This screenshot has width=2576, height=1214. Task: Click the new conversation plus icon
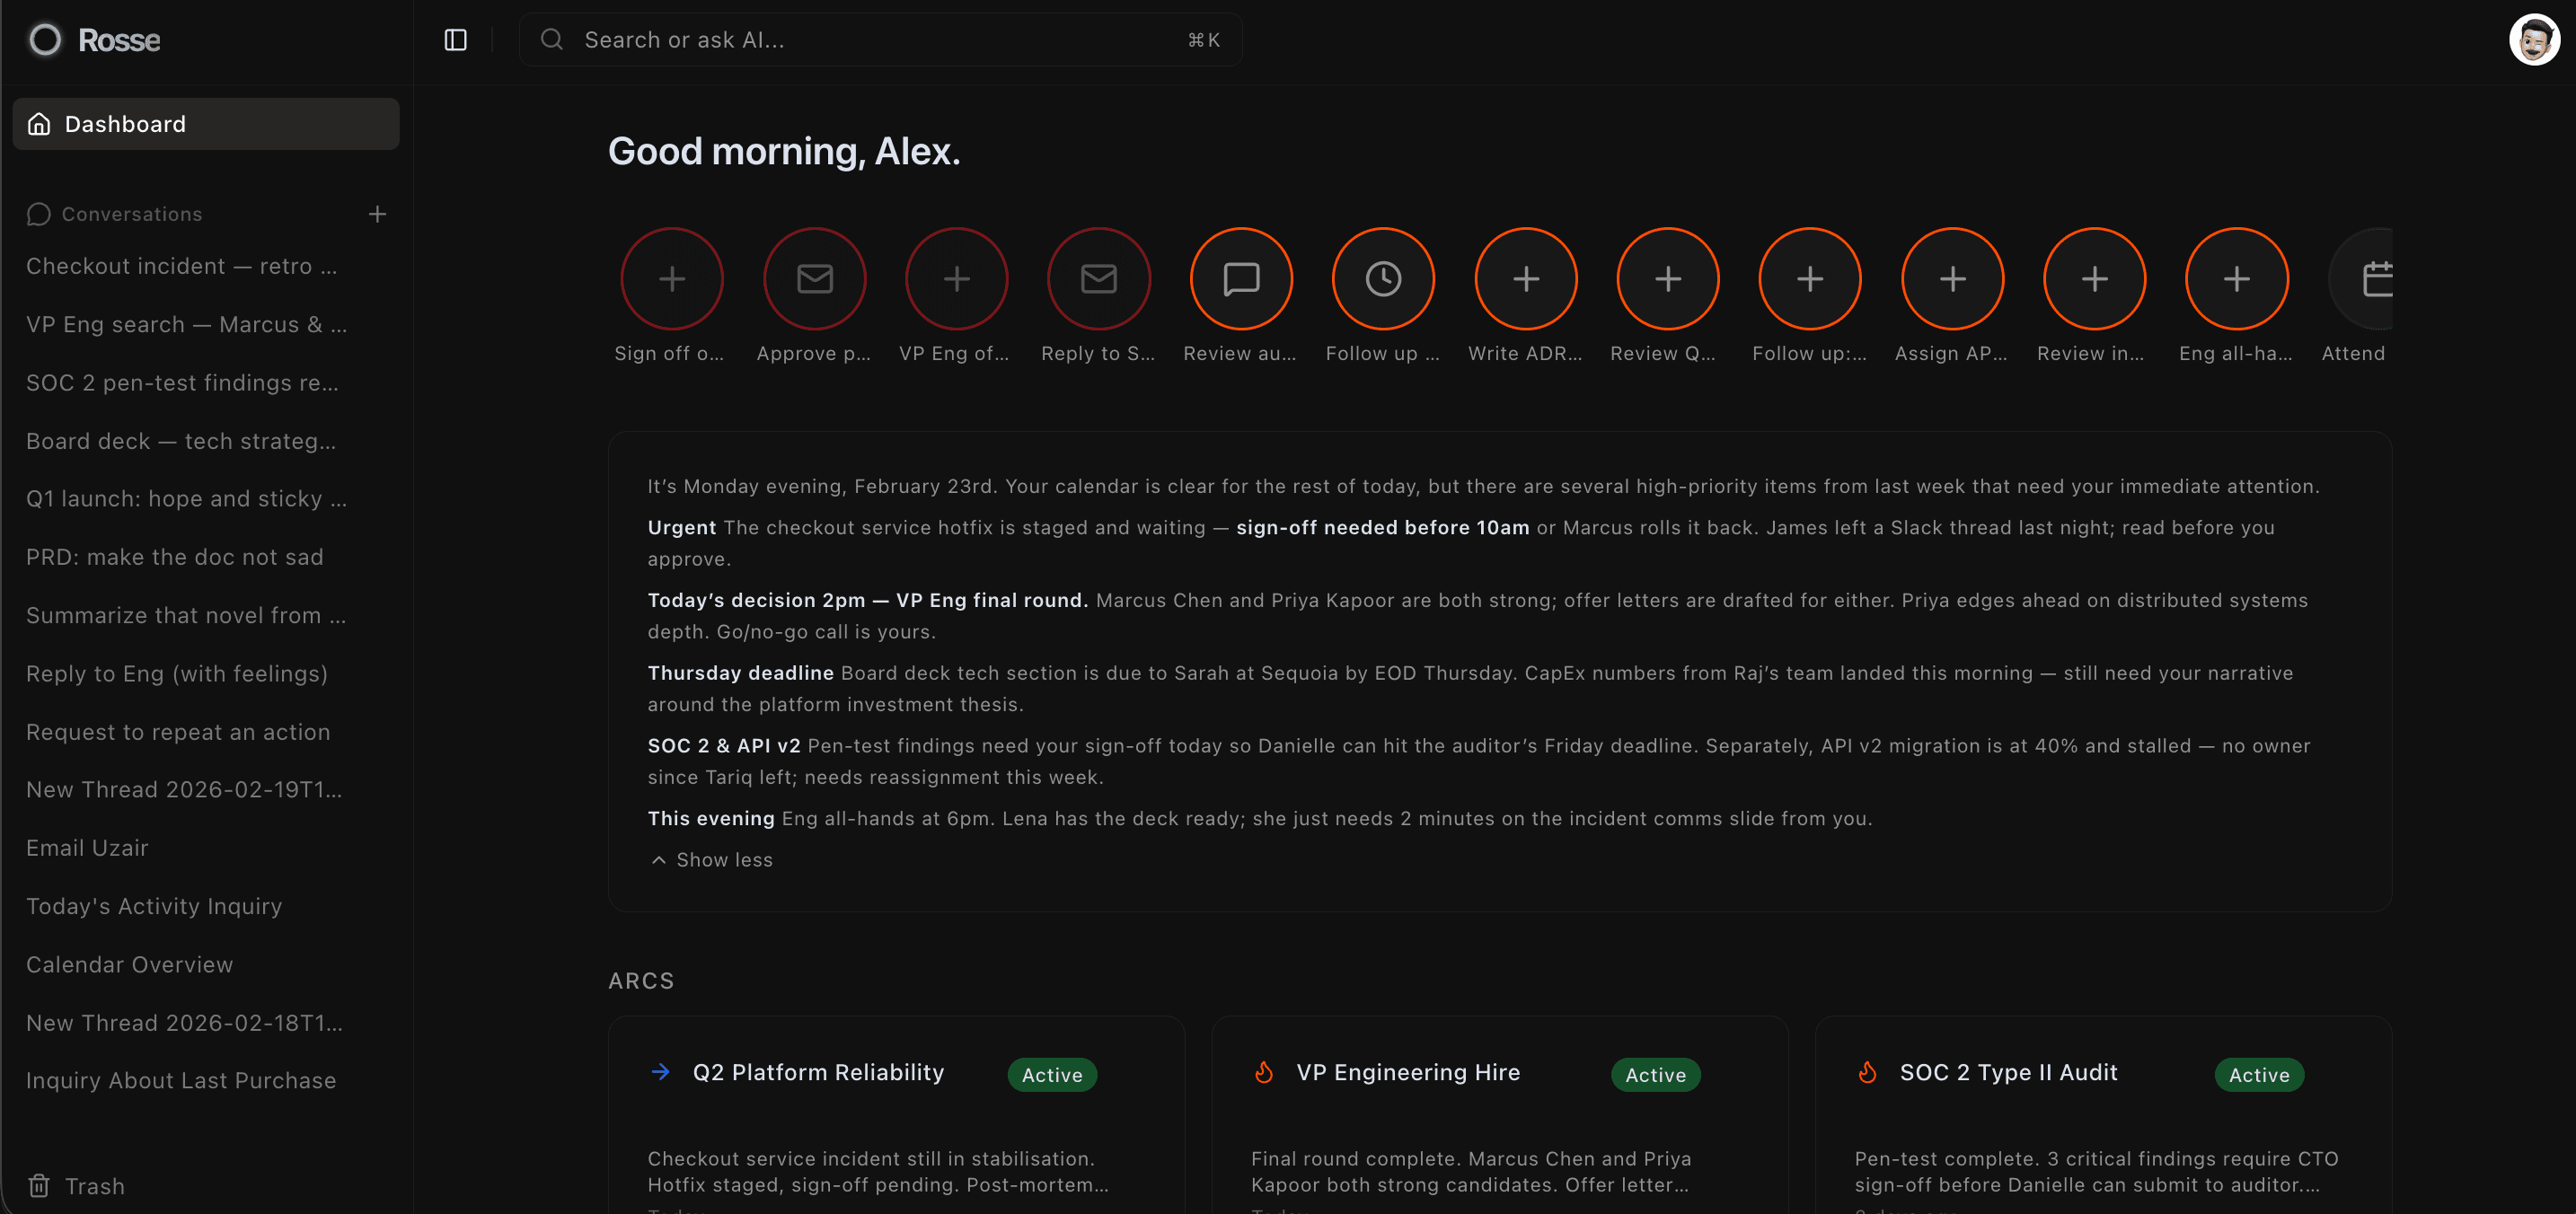(377, 214)
